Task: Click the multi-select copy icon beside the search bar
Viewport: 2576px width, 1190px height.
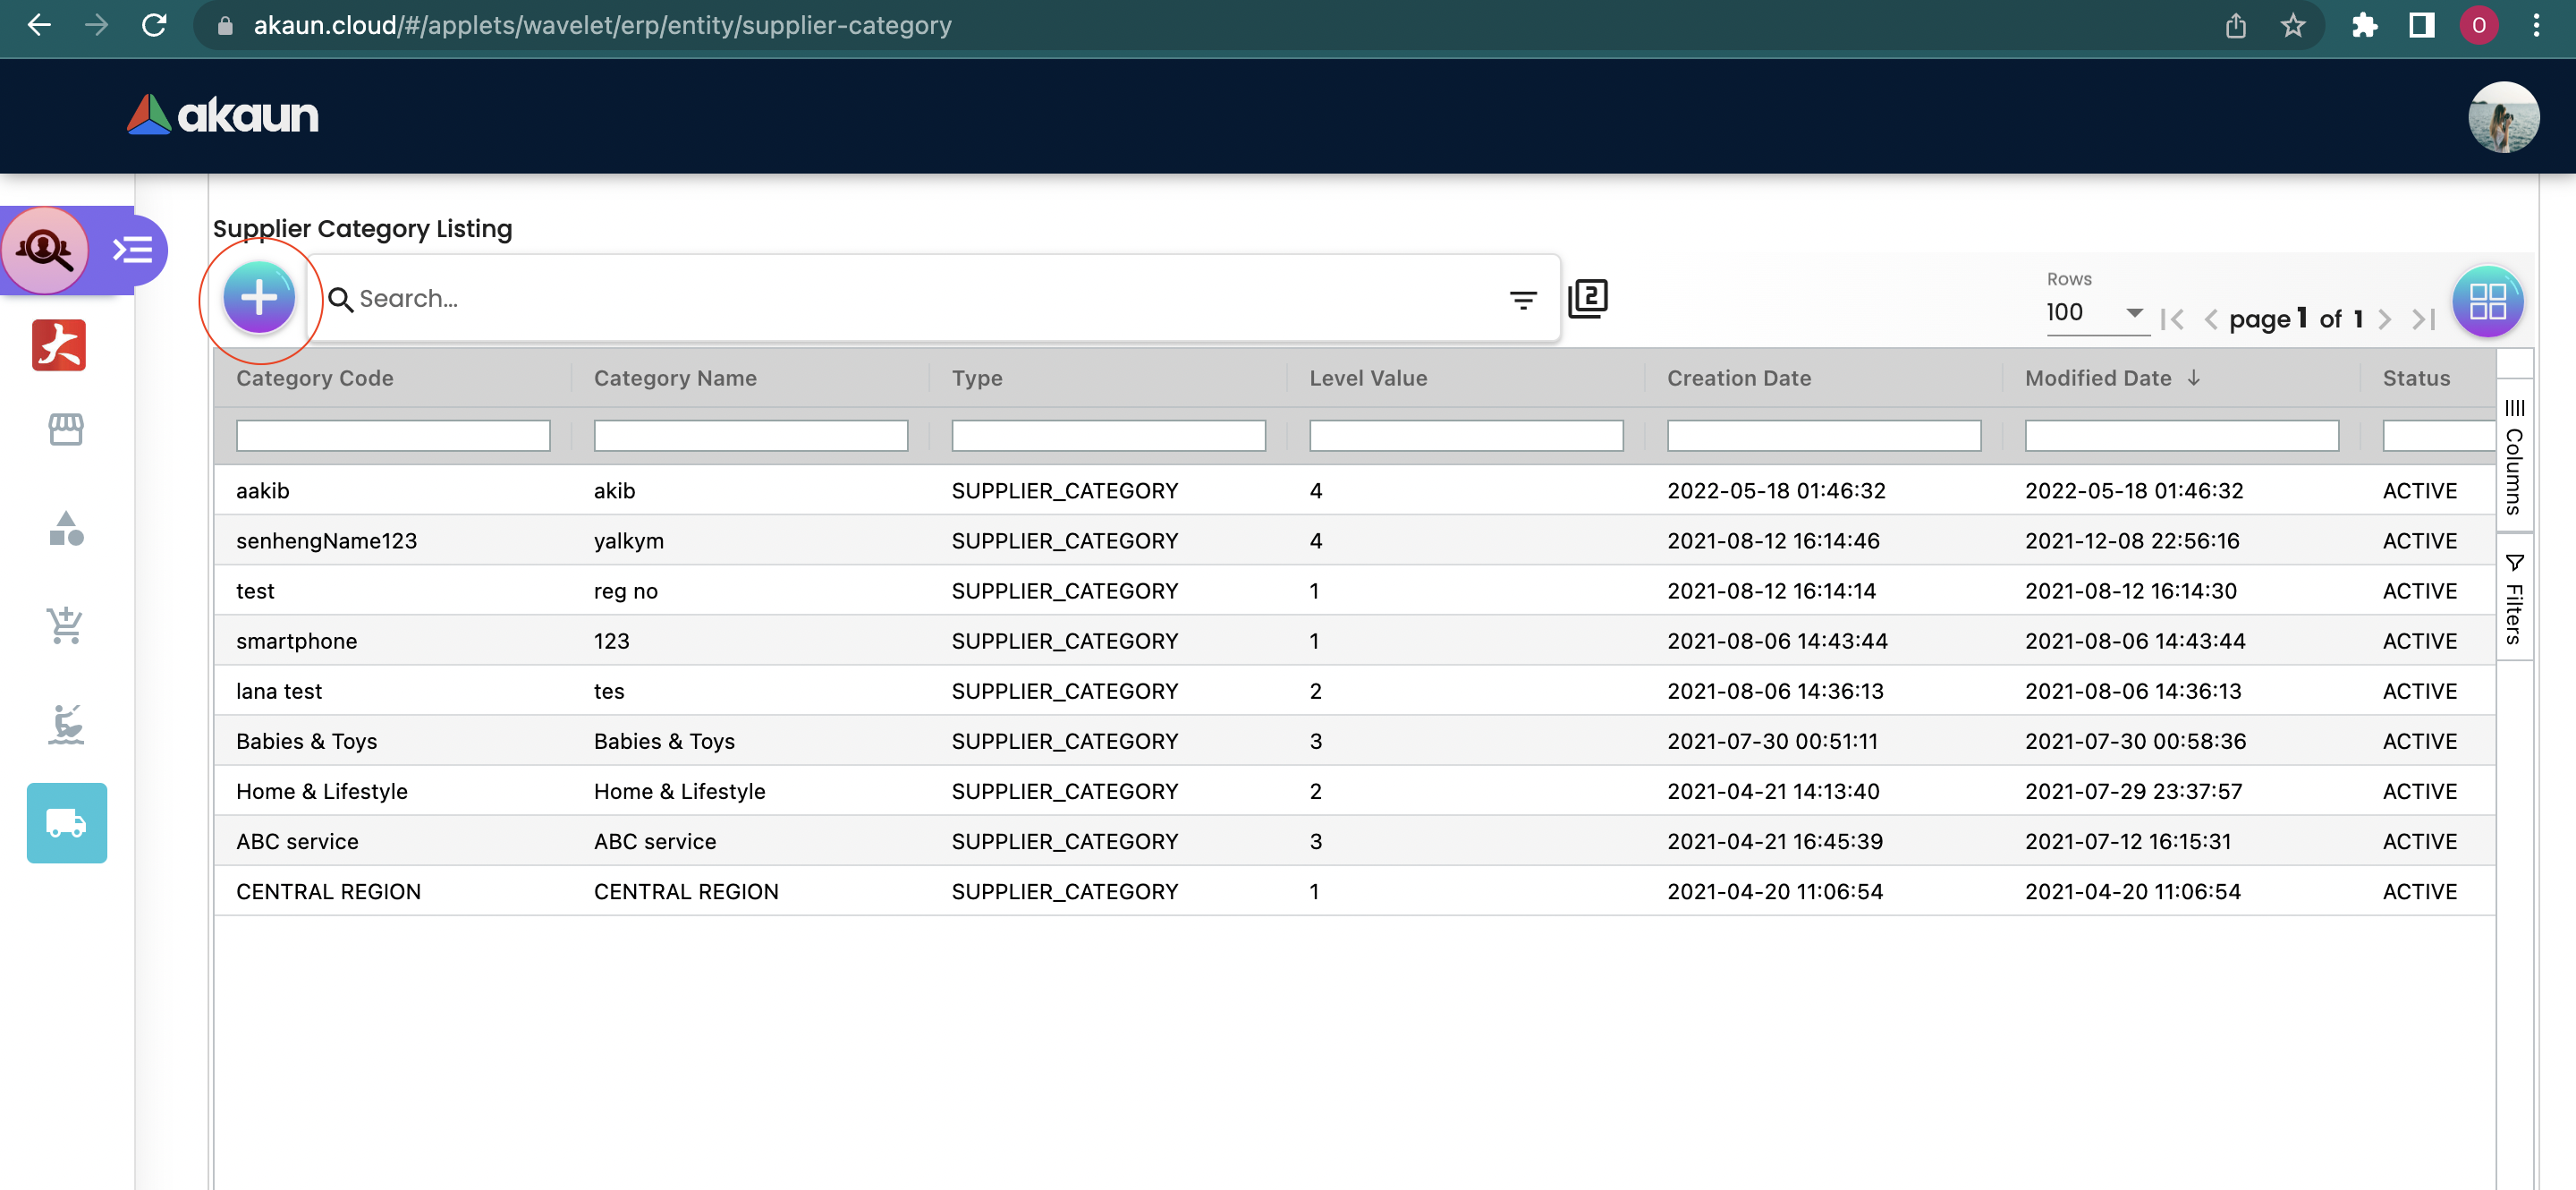Action: pyautogui.click(x=1587, y=298)
